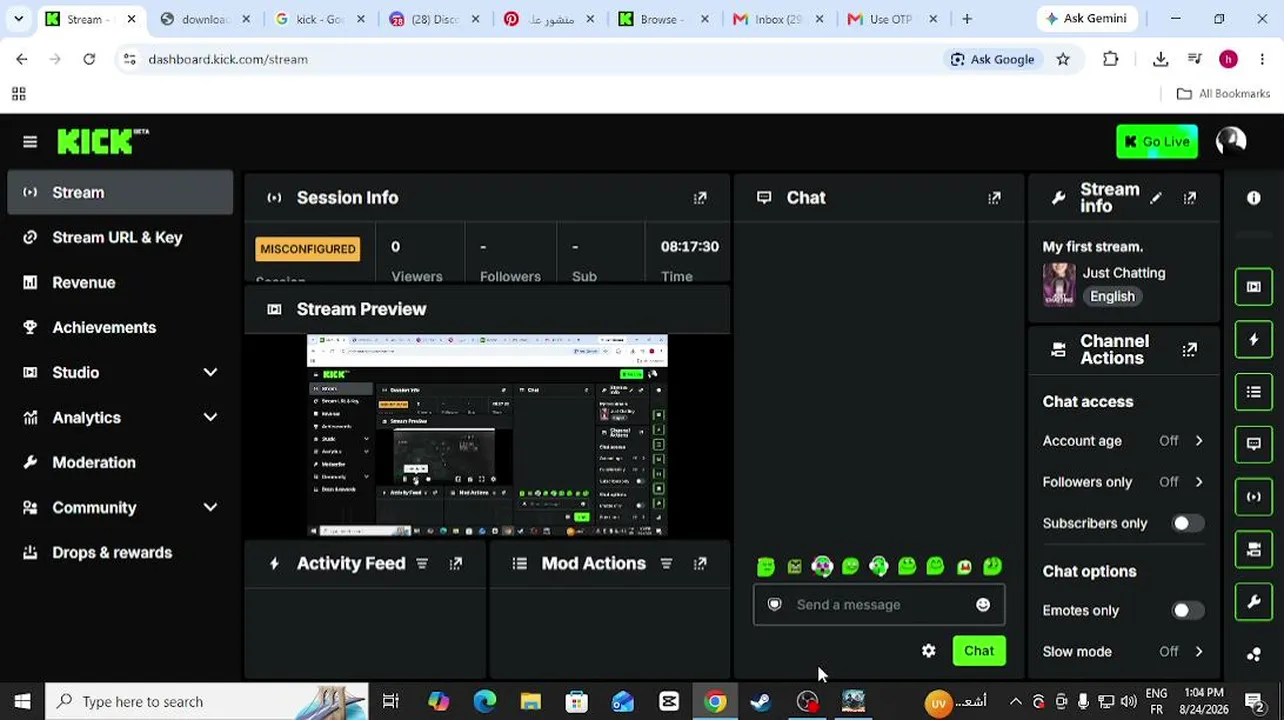Click the English language tag
Image resolution: width=1284 pixels, height=720 pixels.
point(1112,297)
